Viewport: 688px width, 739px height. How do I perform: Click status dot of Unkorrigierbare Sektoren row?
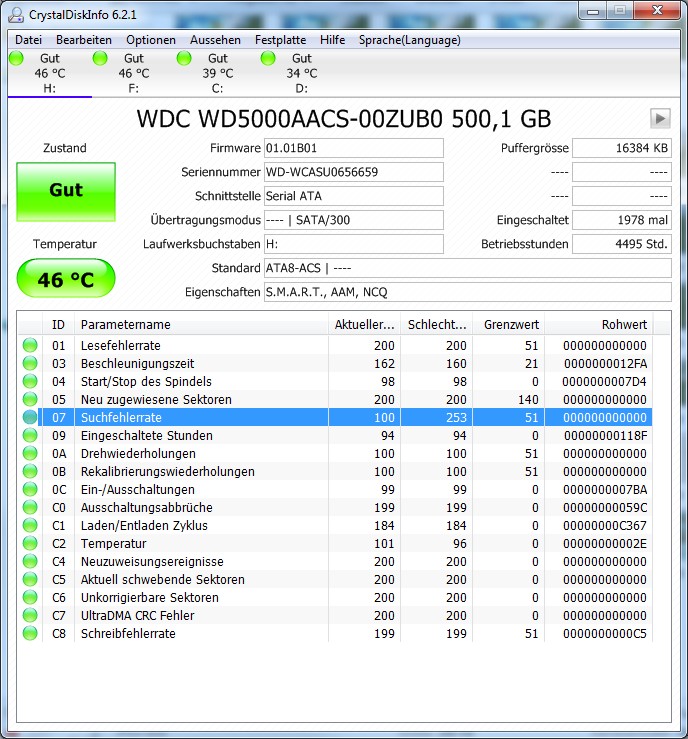tap(30, 597)
